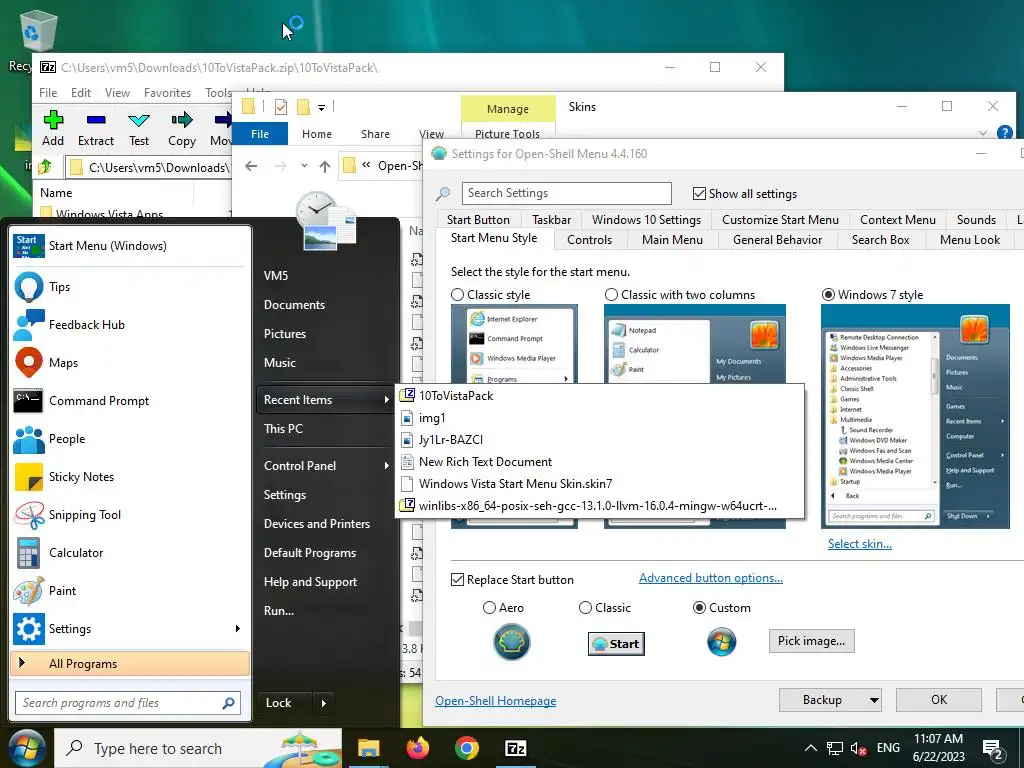Click the muted volume tray icon
Viewport: 1024px width, 768px height.
tap(859, 748)
